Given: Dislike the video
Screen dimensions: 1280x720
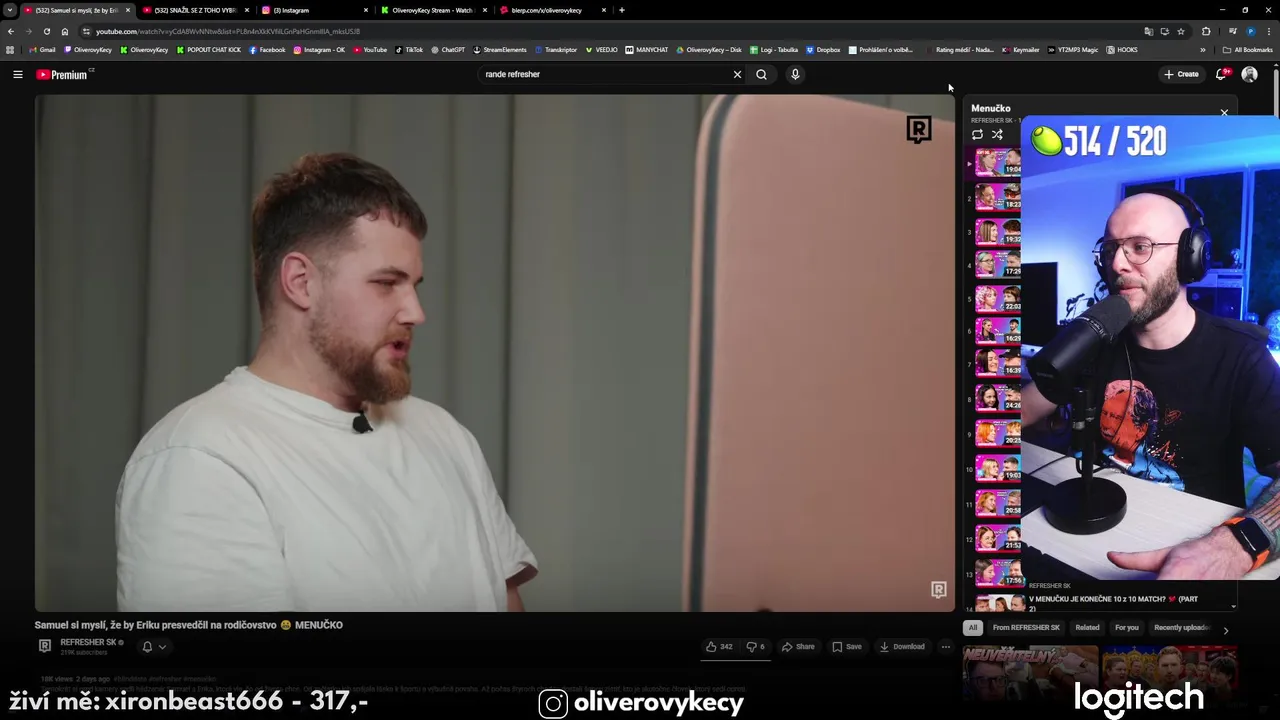Looking at the screenshot, I should (x=756, y=647).
